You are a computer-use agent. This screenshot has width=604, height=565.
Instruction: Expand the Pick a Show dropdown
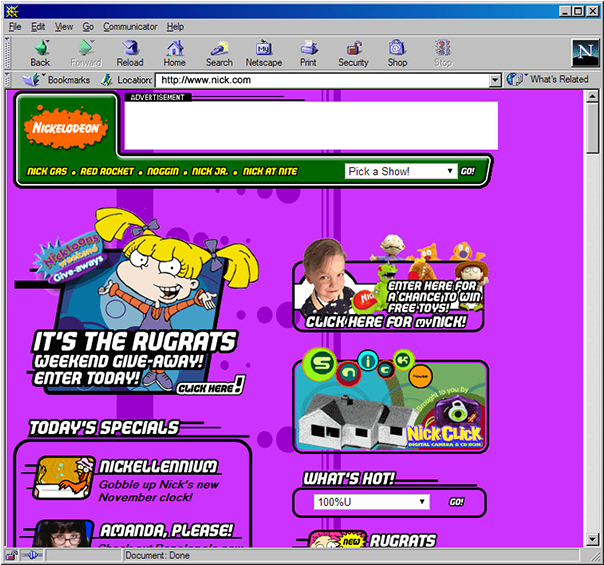(x=450, y=172)
